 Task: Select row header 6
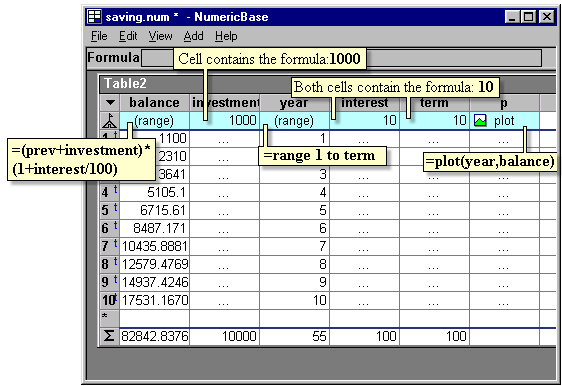(x=109, y=228)
